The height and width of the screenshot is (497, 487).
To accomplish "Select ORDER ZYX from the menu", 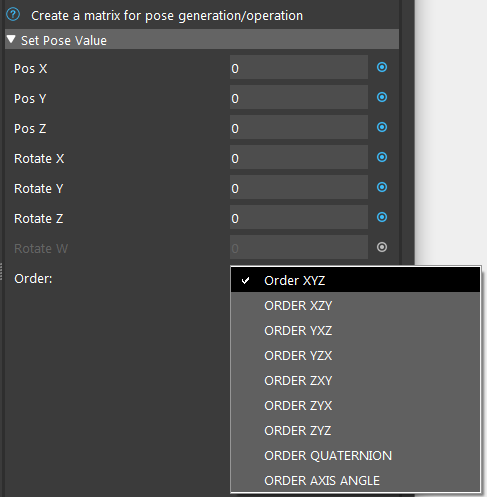I will [x=355, y=406].
